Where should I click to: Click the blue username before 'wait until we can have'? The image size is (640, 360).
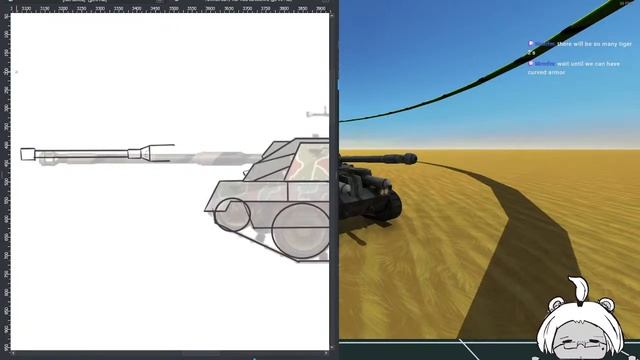pos(544,64)
